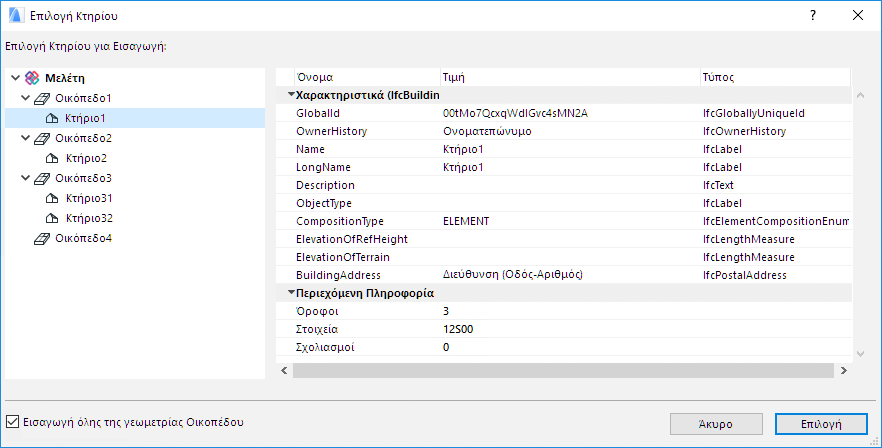This screenshot has height=448, width=882.
Task: Click the Όροφοι row
Action: coord(564,311)
